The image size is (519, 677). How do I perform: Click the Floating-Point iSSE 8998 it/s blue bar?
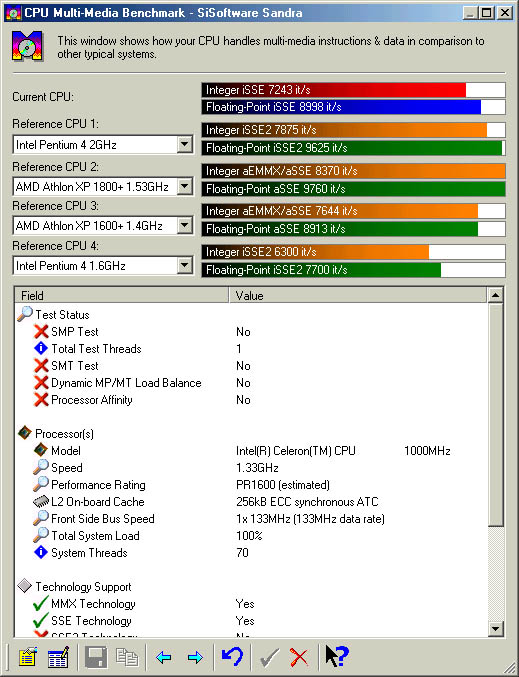(x=353, y=107)
